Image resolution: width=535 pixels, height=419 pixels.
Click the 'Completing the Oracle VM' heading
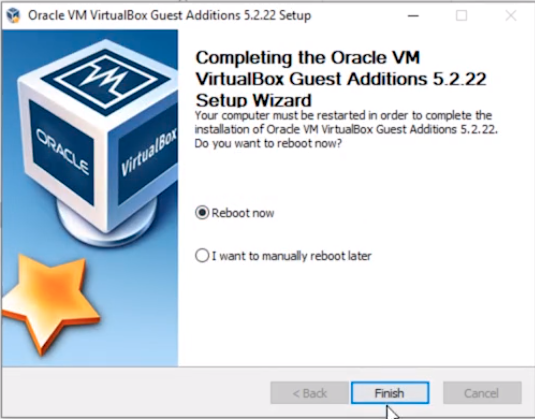(x=308, y=57)
